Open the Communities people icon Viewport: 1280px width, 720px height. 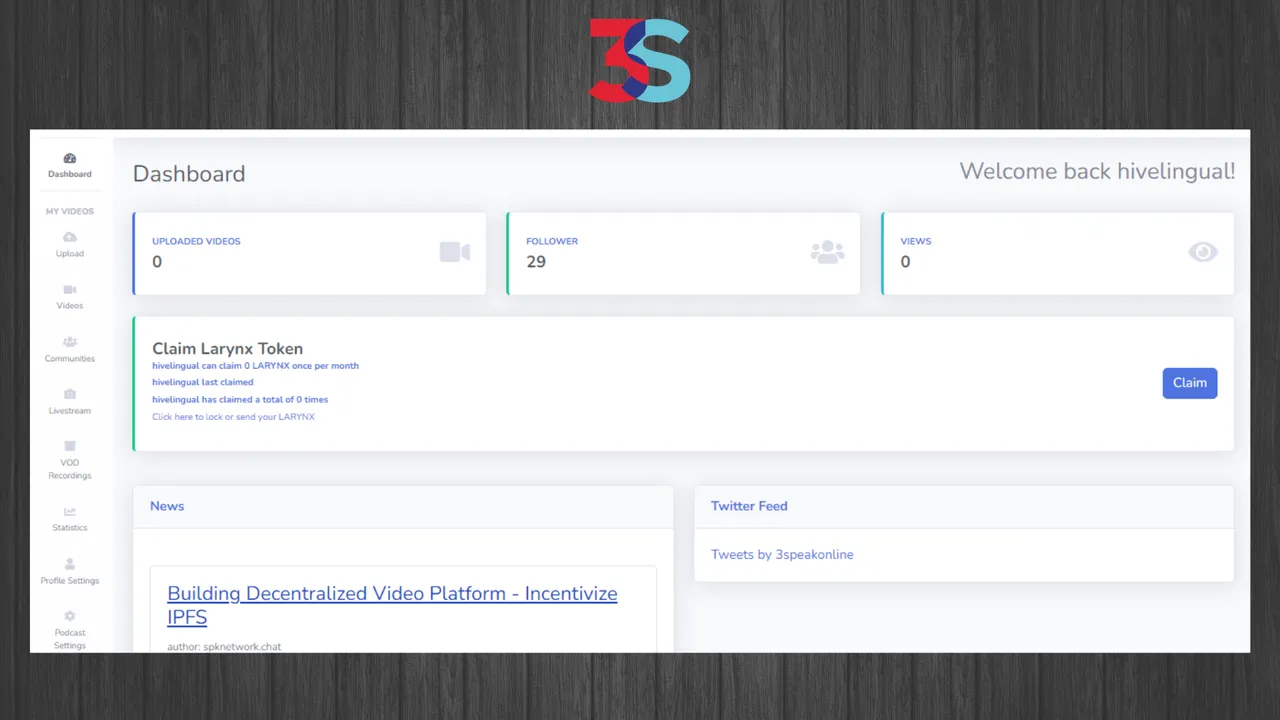pyautogui.click(x=70, y=342)
